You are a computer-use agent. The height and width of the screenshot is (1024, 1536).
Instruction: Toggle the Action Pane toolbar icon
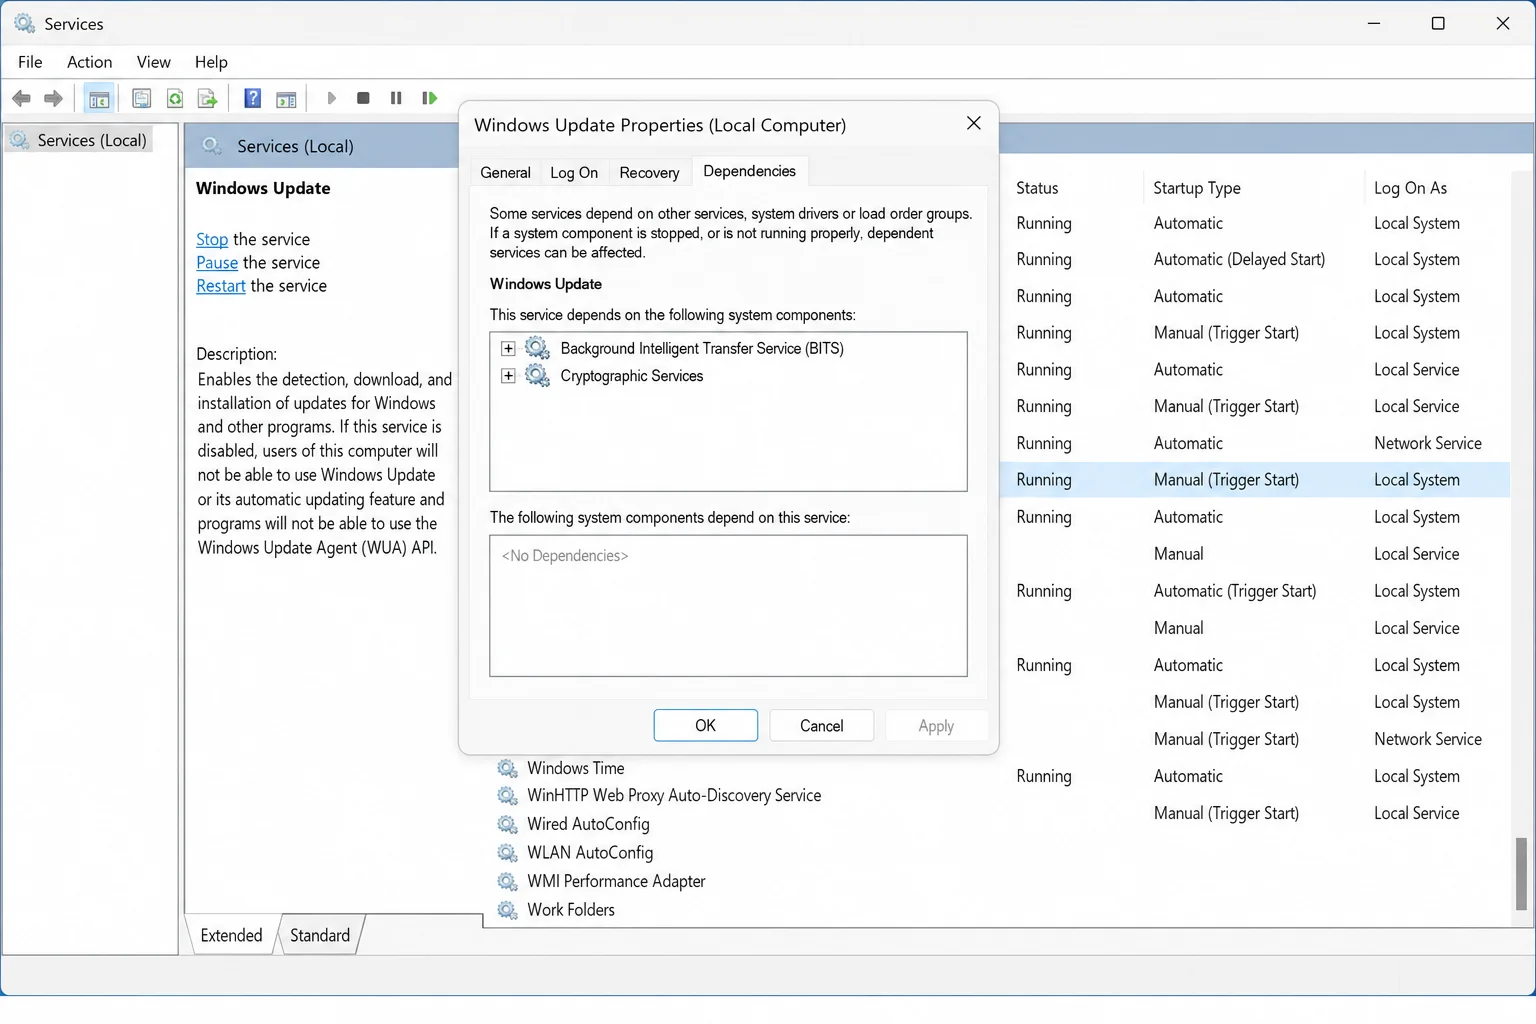286,99
